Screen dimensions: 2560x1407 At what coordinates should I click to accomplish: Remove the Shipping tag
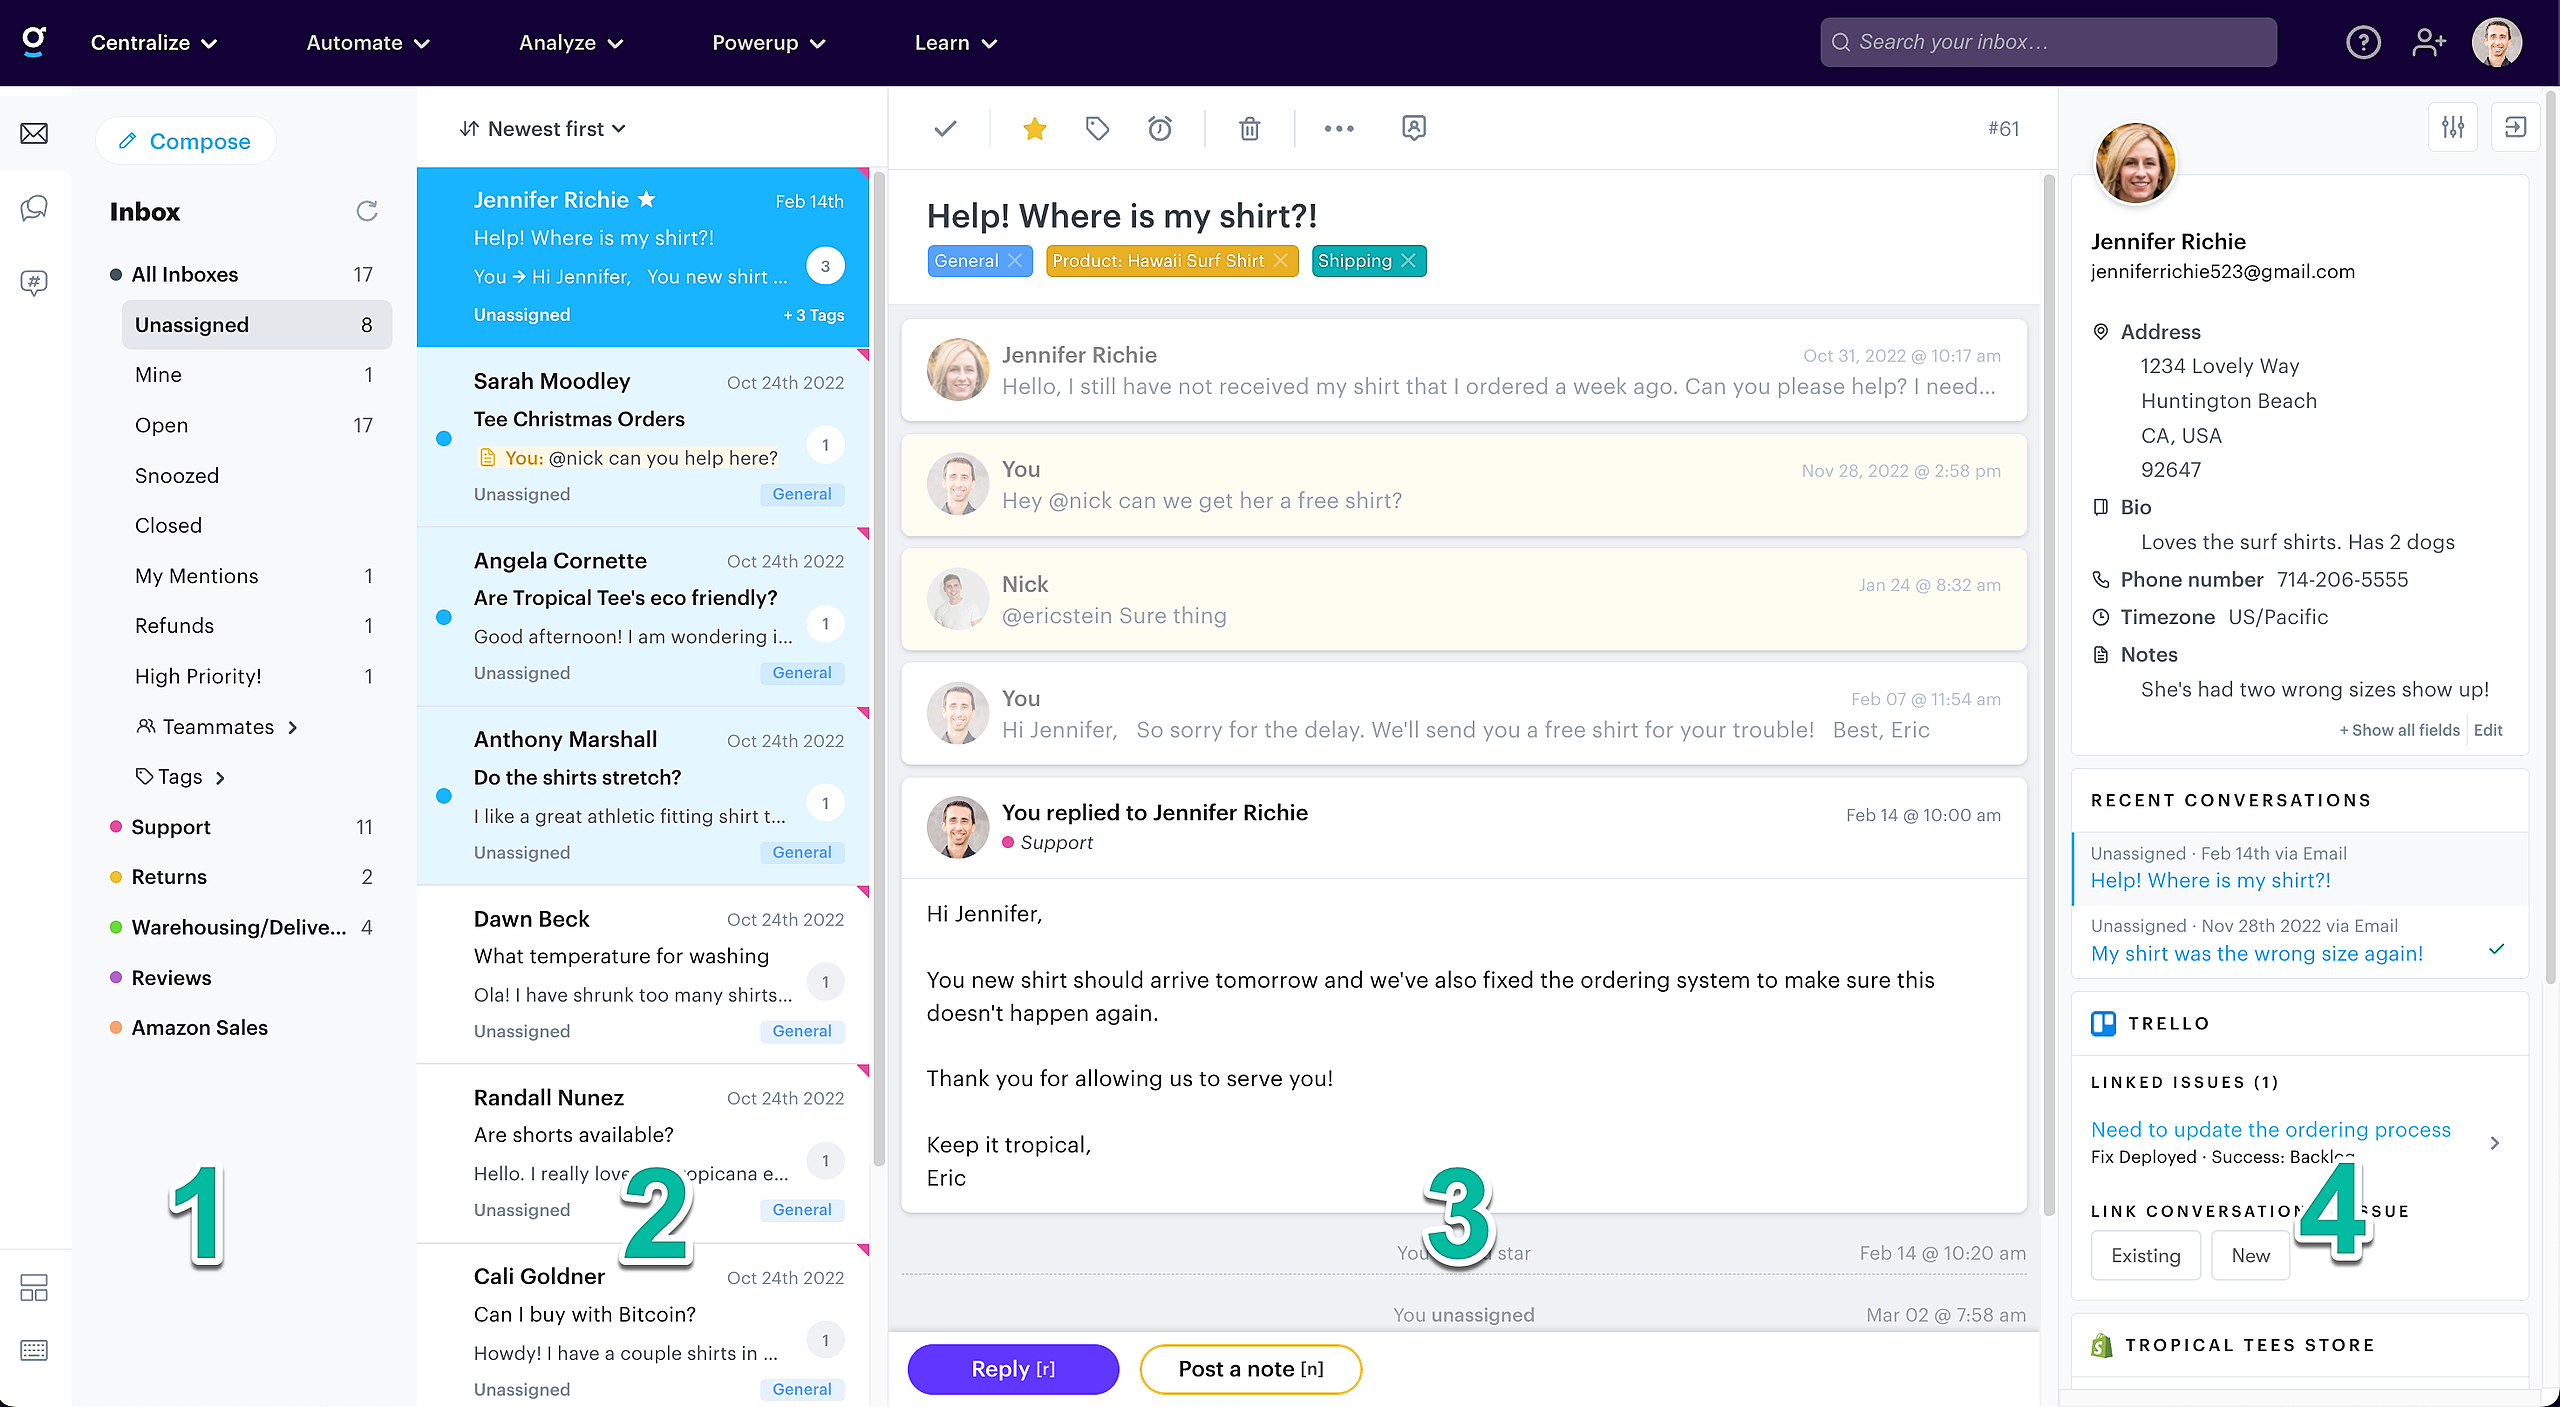pyautogui.click(x=1409, y=260)
